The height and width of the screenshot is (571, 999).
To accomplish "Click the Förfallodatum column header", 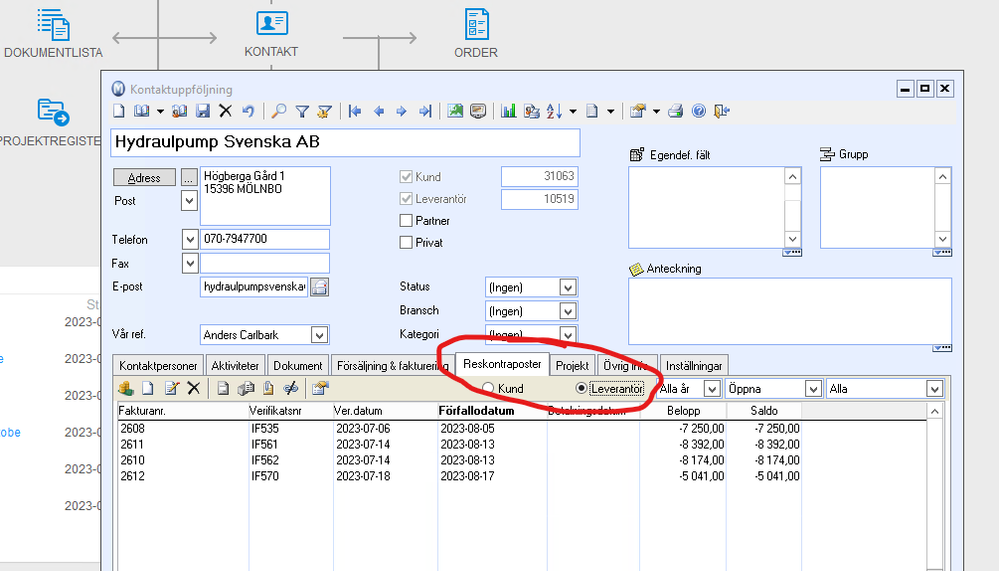I will 476,411.
